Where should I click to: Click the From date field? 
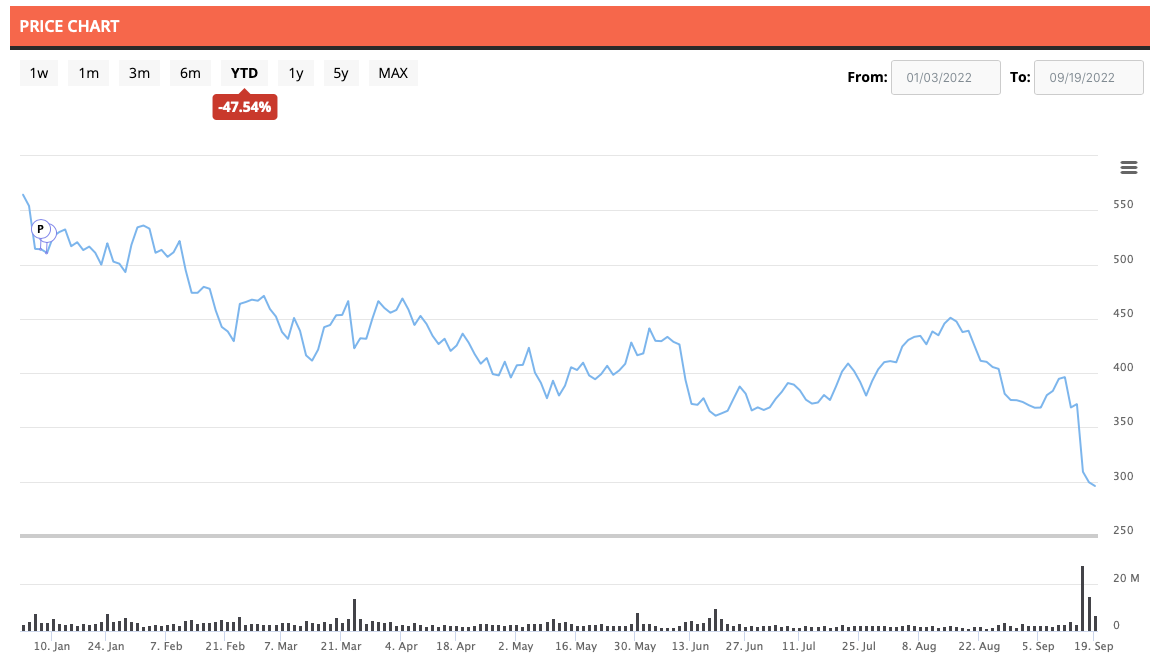pyautogui.click(x=945, y=77)
